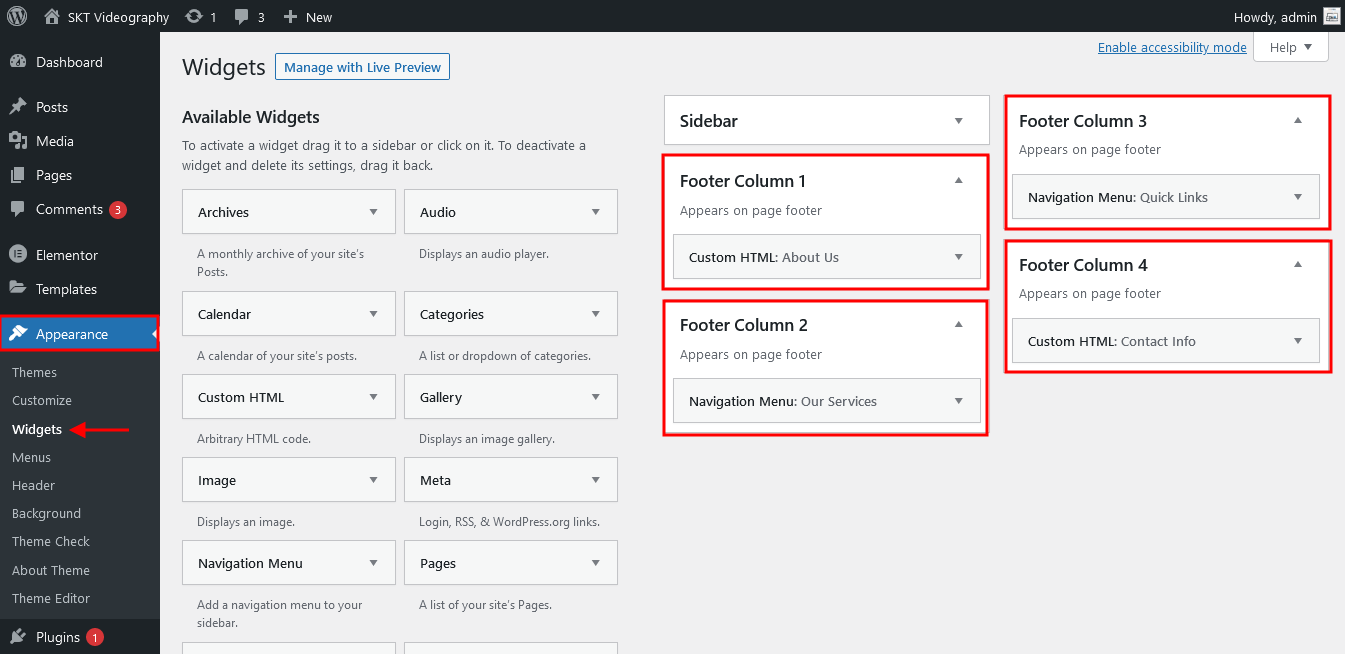Viewport: 1345px width, 654px height.
Task: Open the Header submenu item
Action: pyautogui.click(x=33, y=485)
